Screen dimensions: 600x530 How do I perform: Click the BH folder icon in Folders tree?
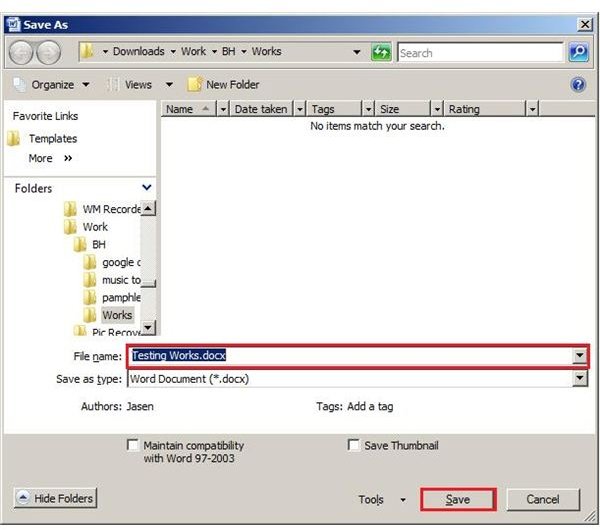[80, 244]
